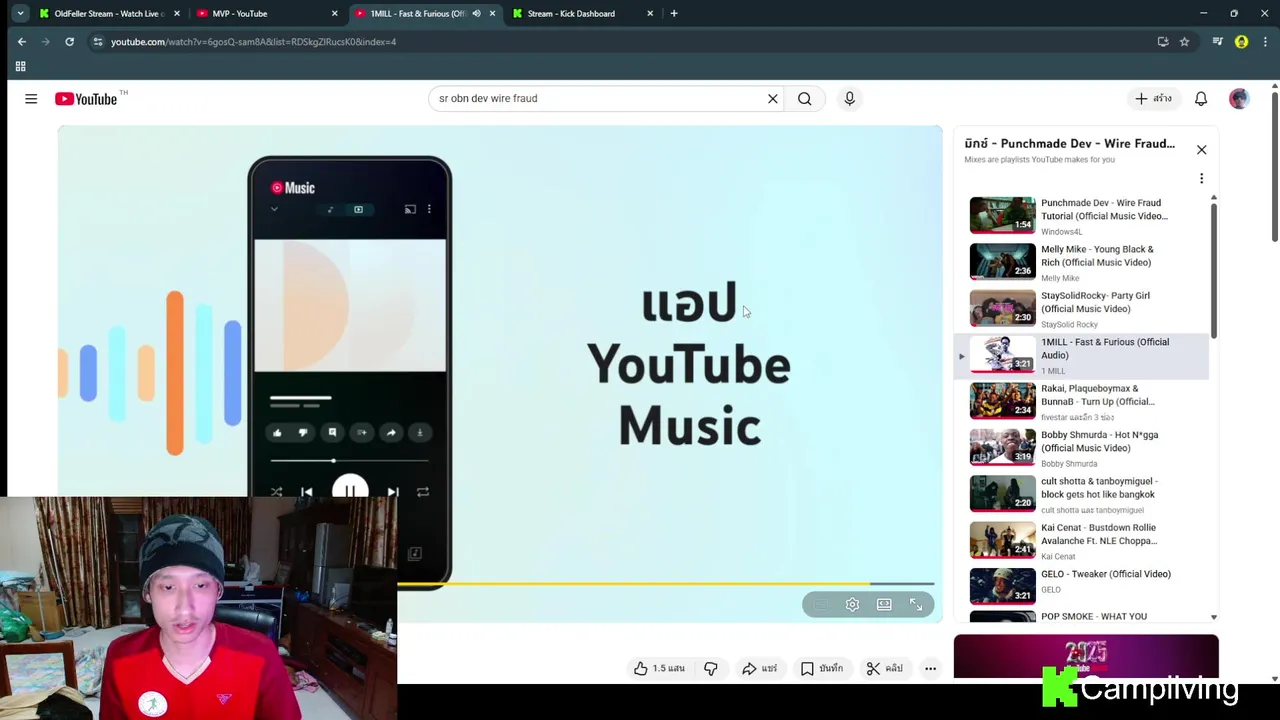Open the account avatar menu
Image resolution: width=1280 pixels, height=720 pixels.
tap(1239, 99)
